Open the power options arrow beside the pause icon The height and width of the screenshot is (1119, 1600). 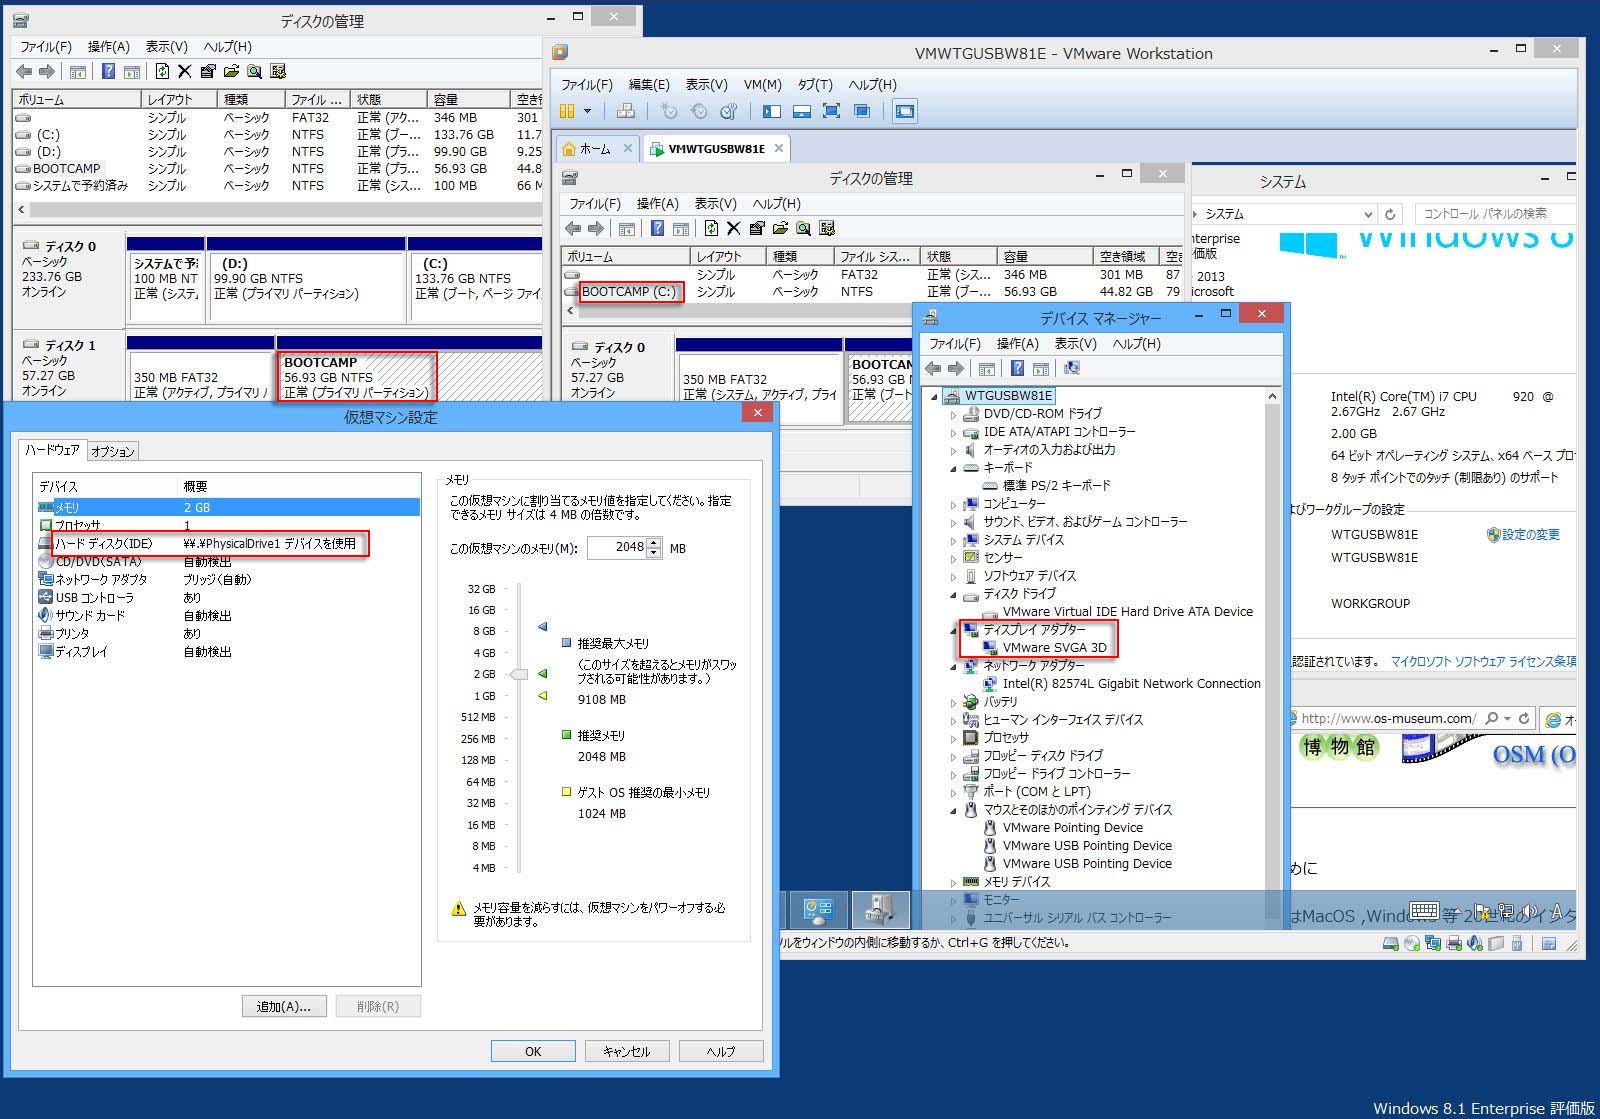587,111
